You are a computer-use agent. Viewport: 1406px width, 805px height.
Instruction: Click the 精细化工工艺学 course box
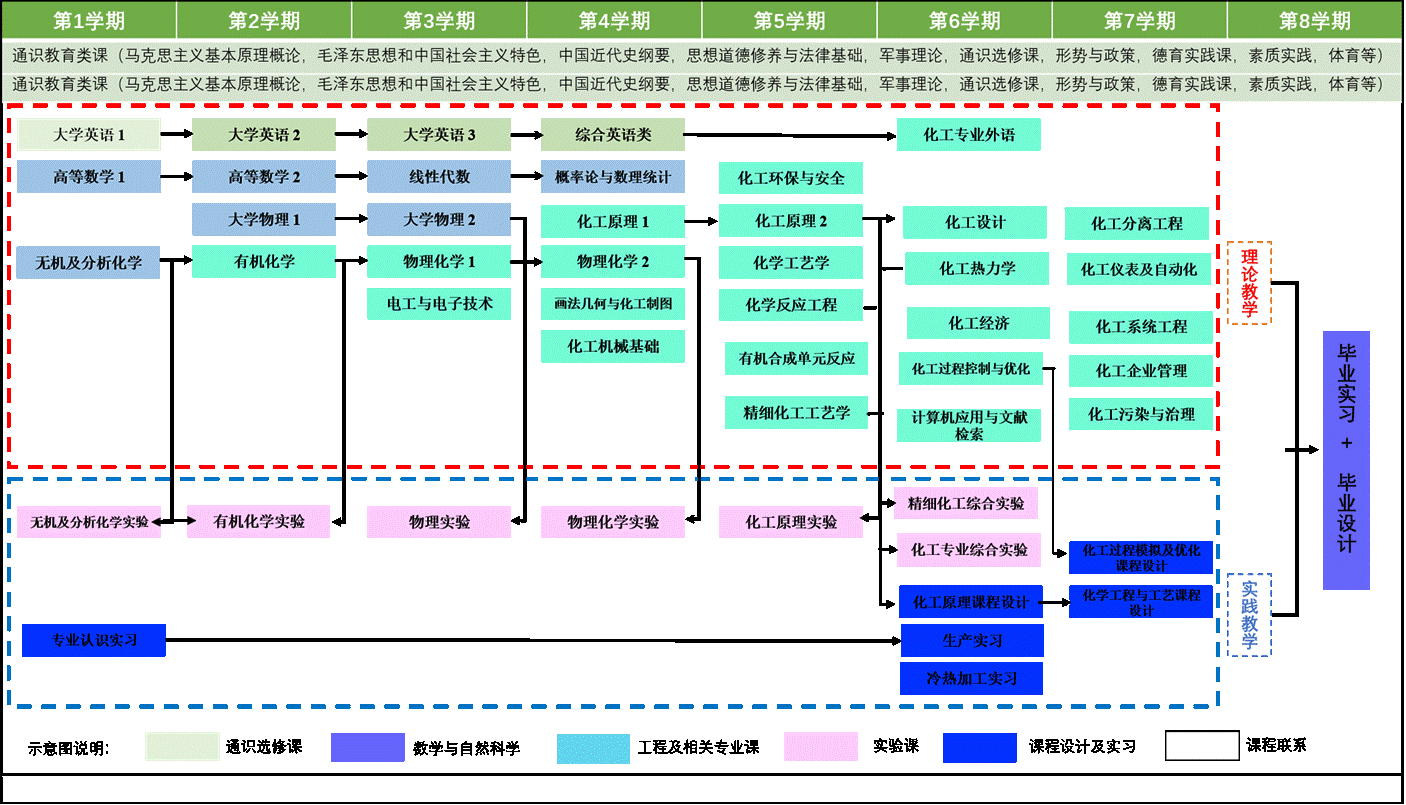797,412
